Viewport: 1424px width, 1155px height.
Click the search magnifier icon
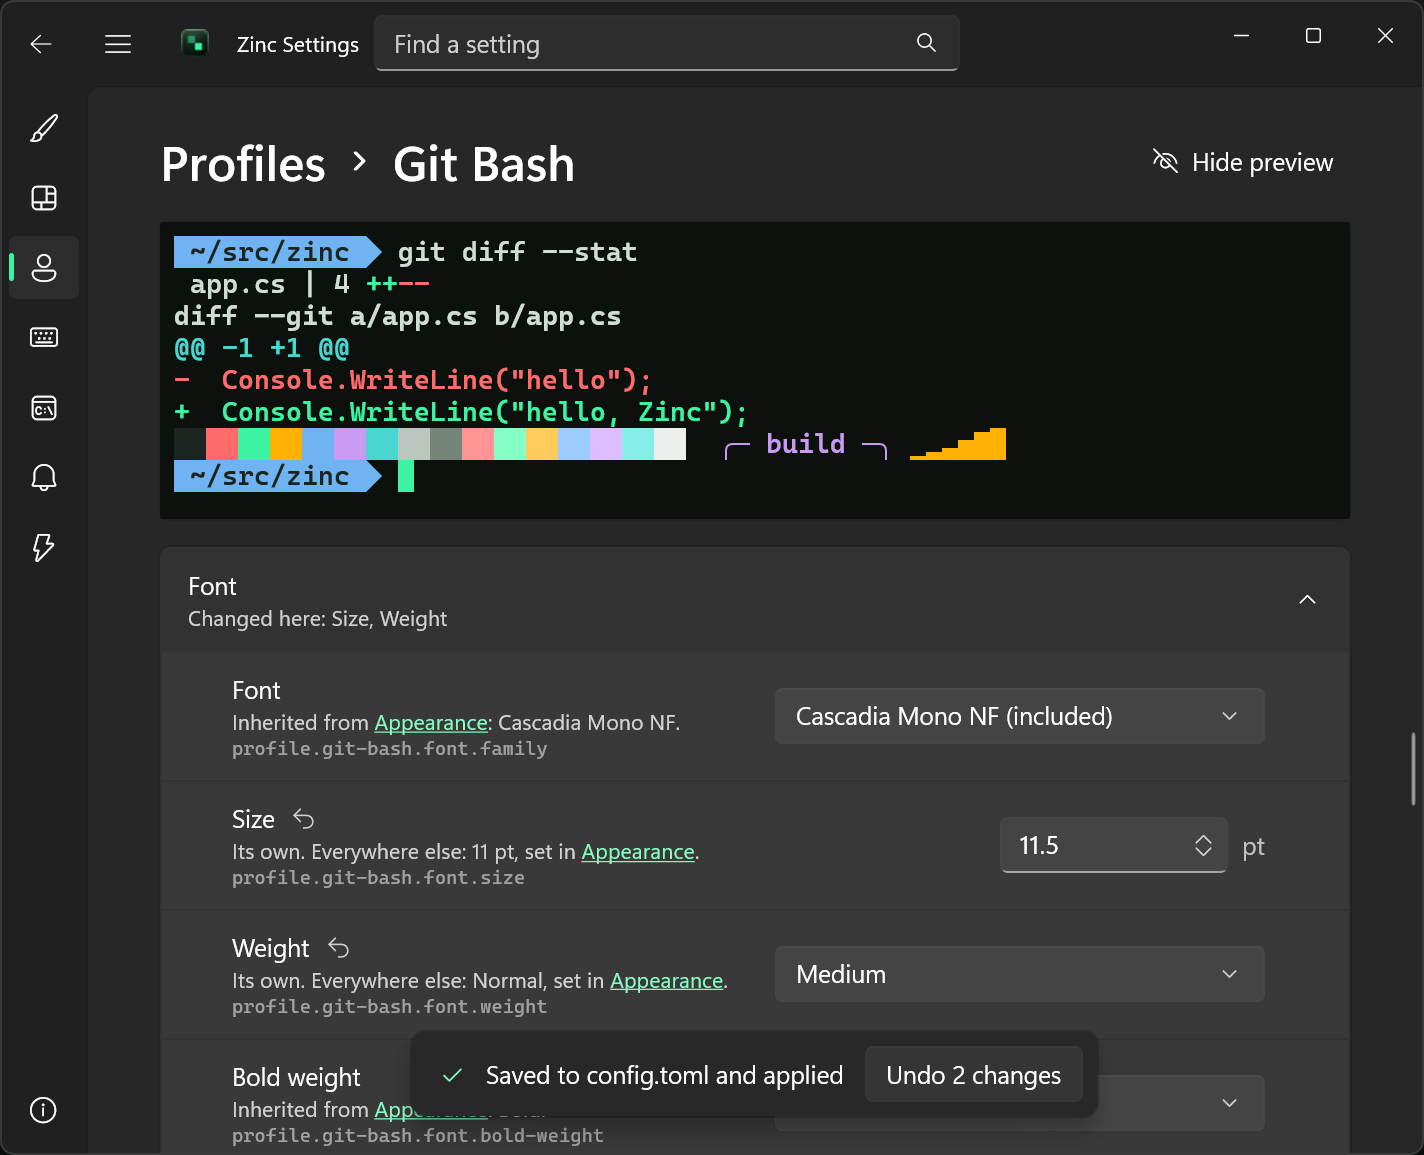click(926, 43)
